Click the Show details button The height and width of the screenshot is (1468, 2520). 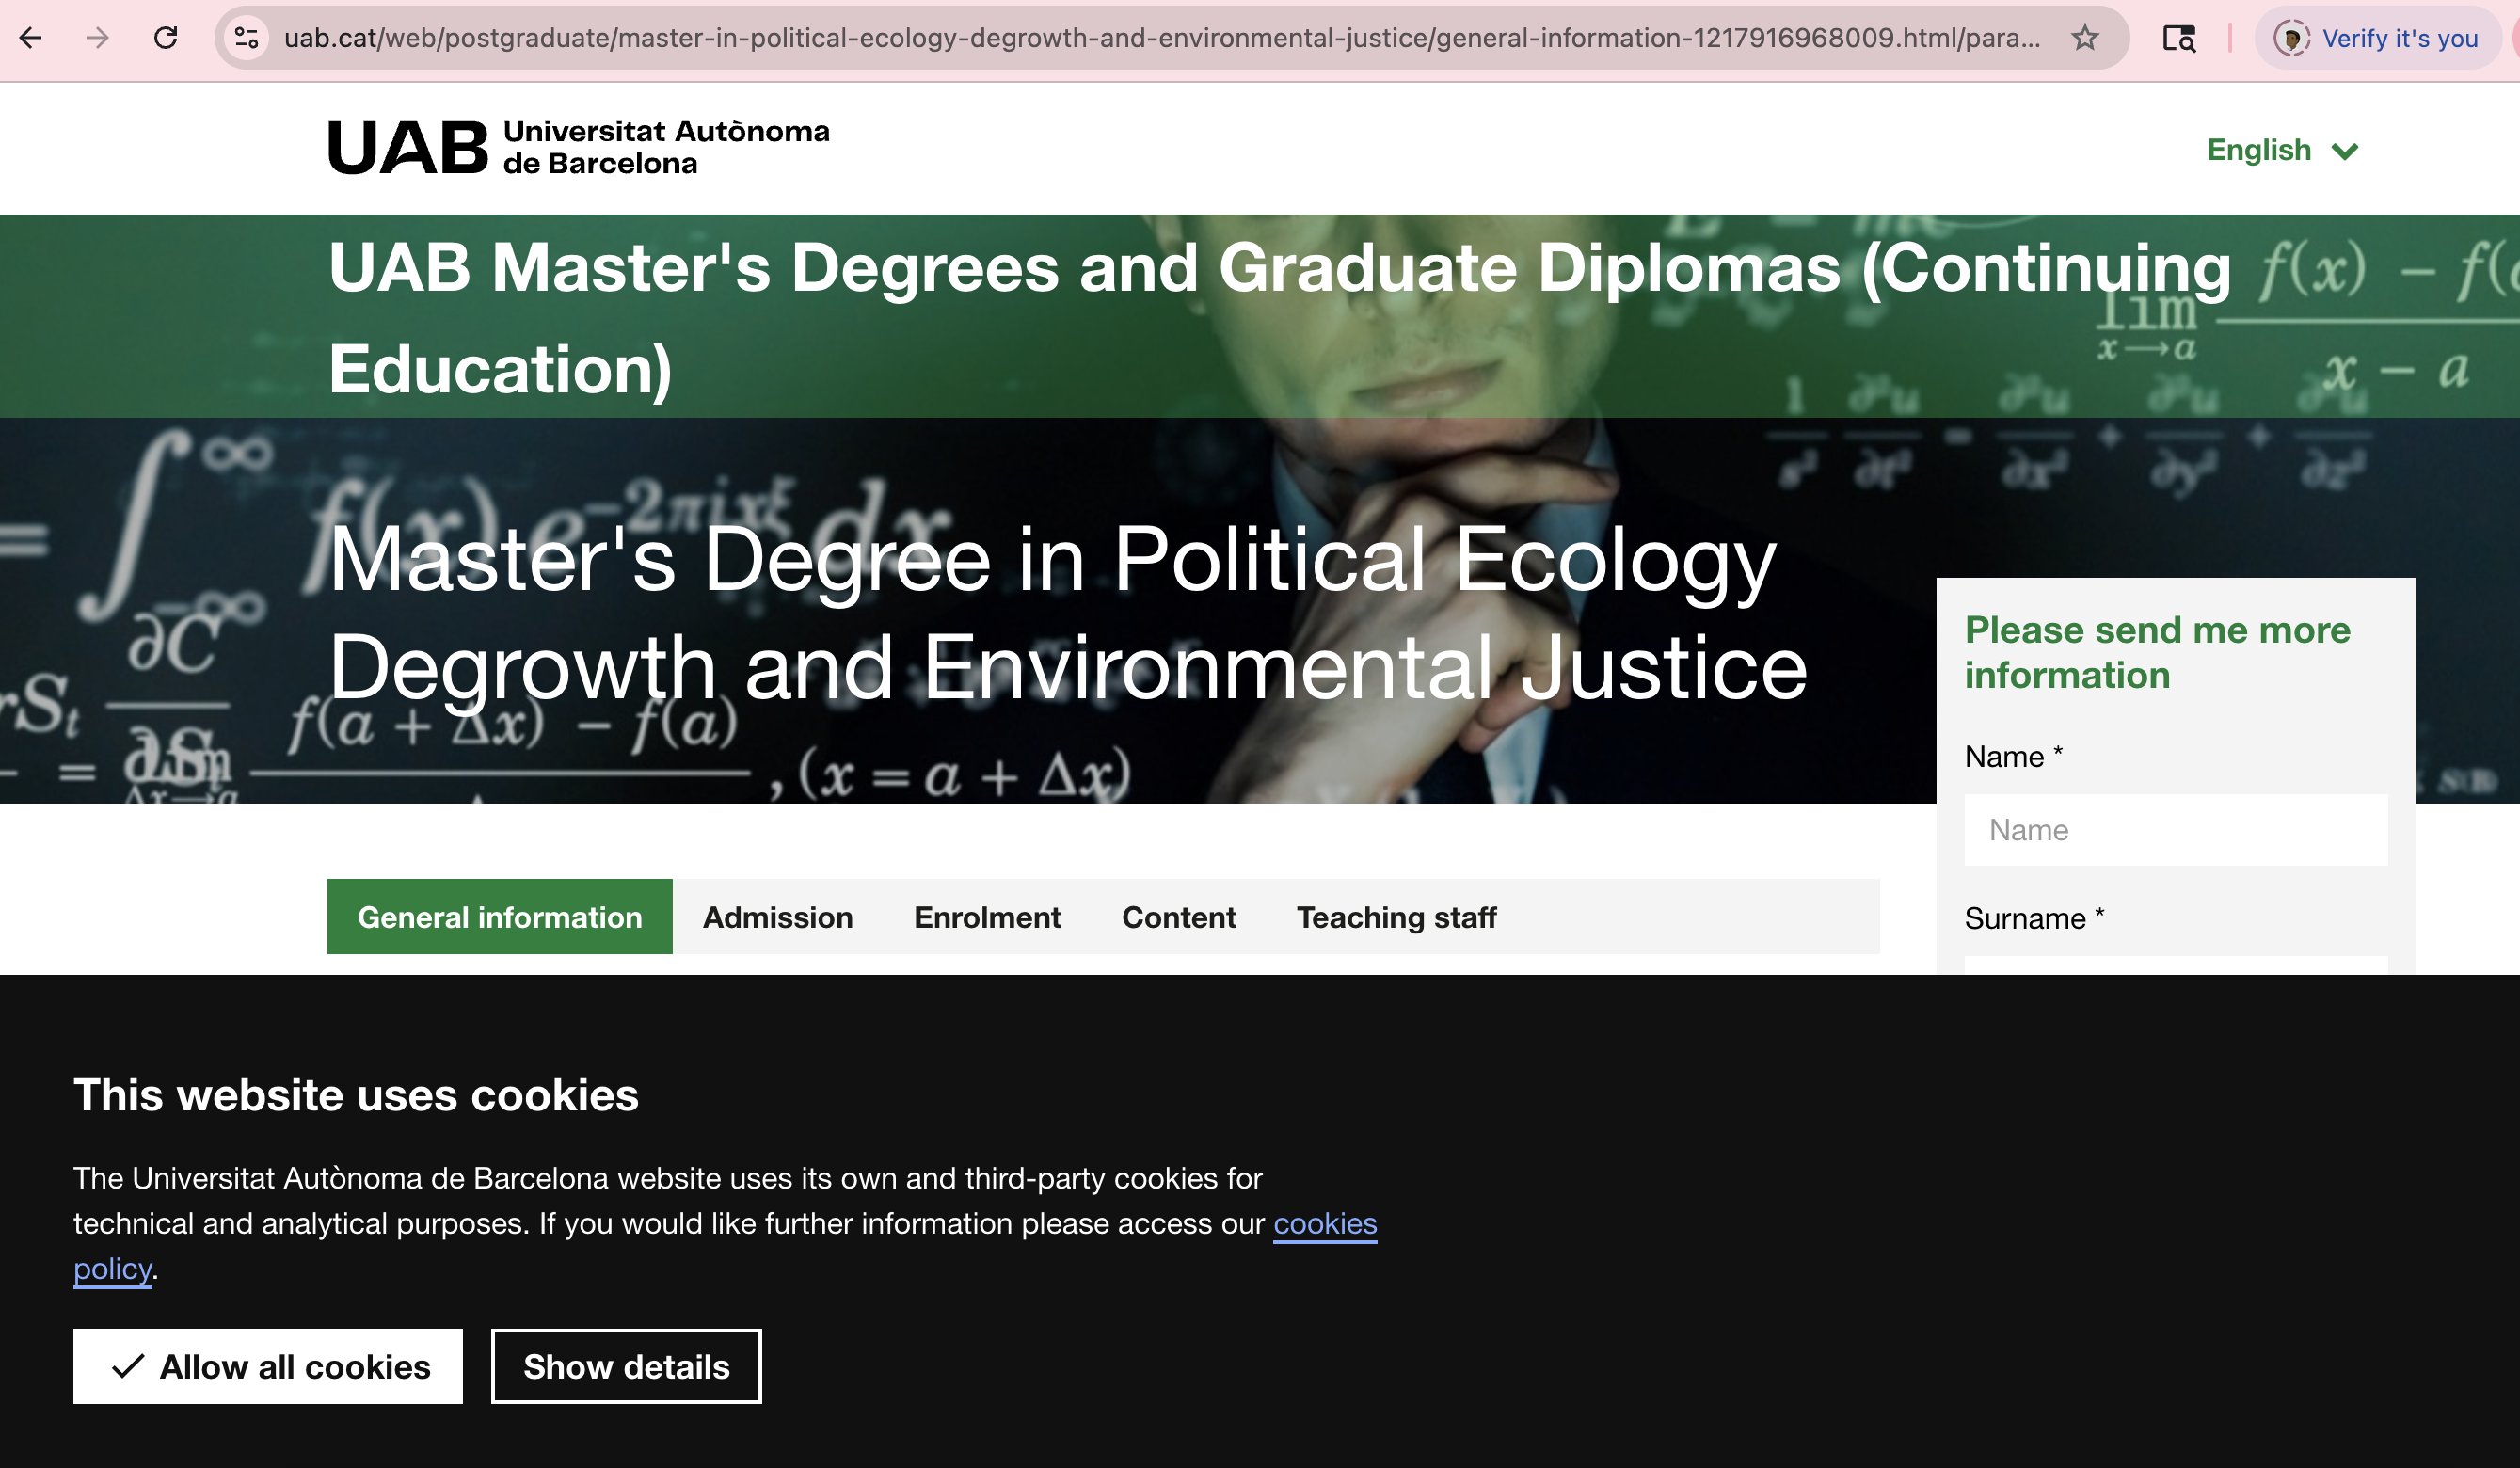(x=626, y=1366)
